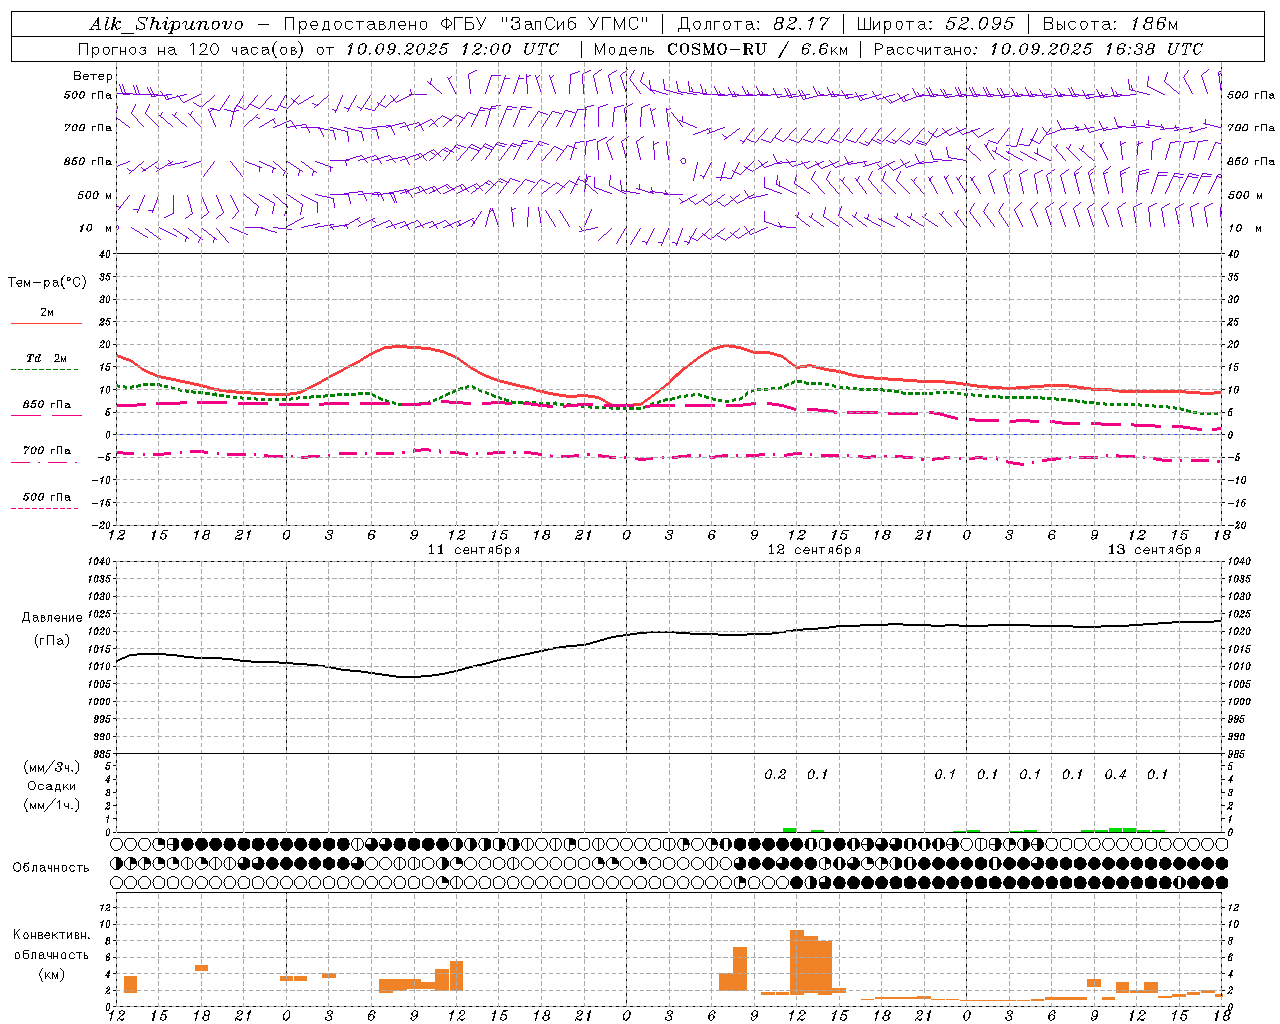This screenshot has width=1280, height=1024.
Task: Click the 0.2 precipitation amount
Action: tap(775, 774)
